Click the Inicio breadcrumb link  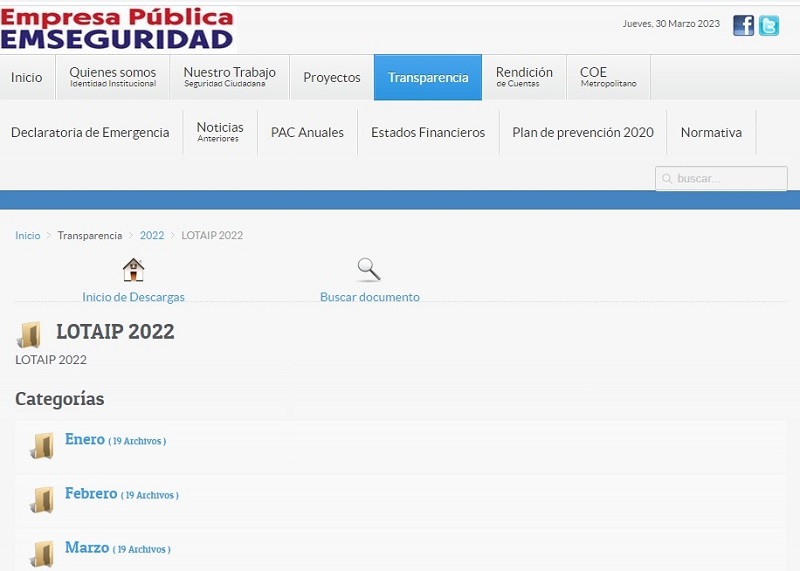pyautogui.click(x=28, y=235)
